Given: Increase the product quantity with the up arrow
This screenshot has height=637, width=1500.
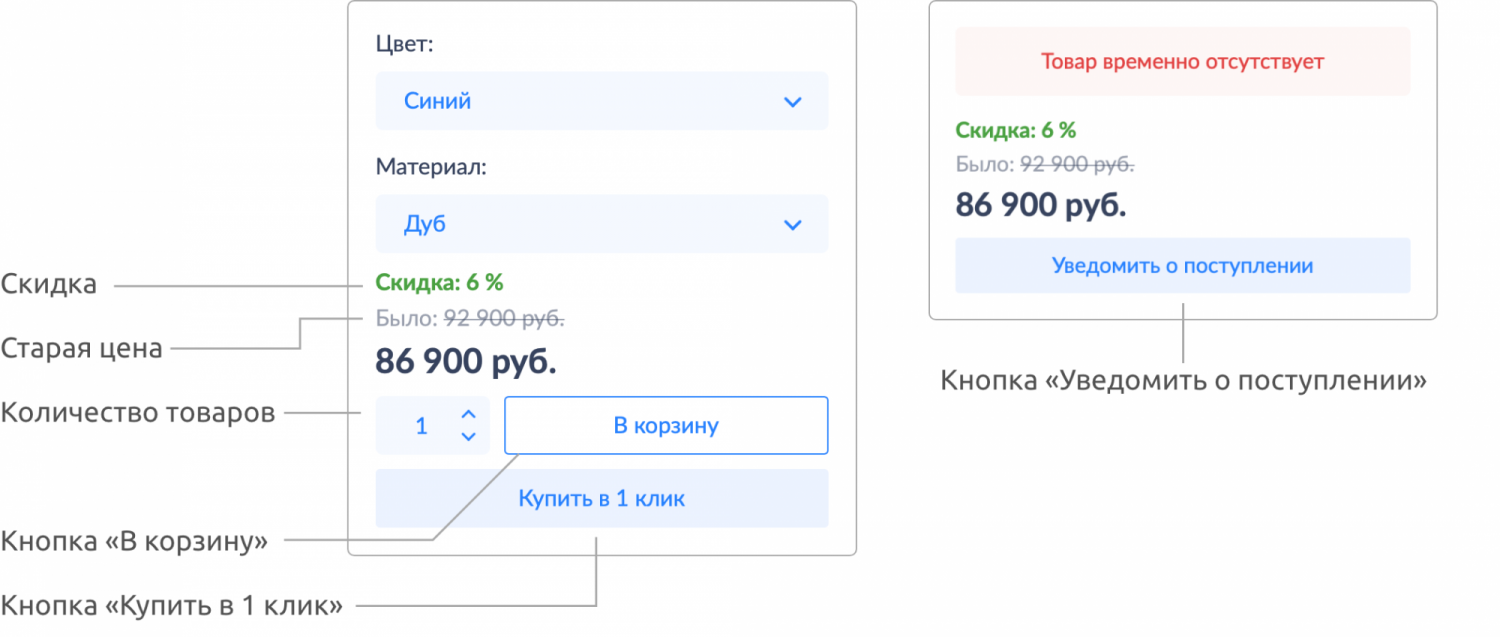Looking at the screenshot, I should pyautogui.click(x=467, y=414).
